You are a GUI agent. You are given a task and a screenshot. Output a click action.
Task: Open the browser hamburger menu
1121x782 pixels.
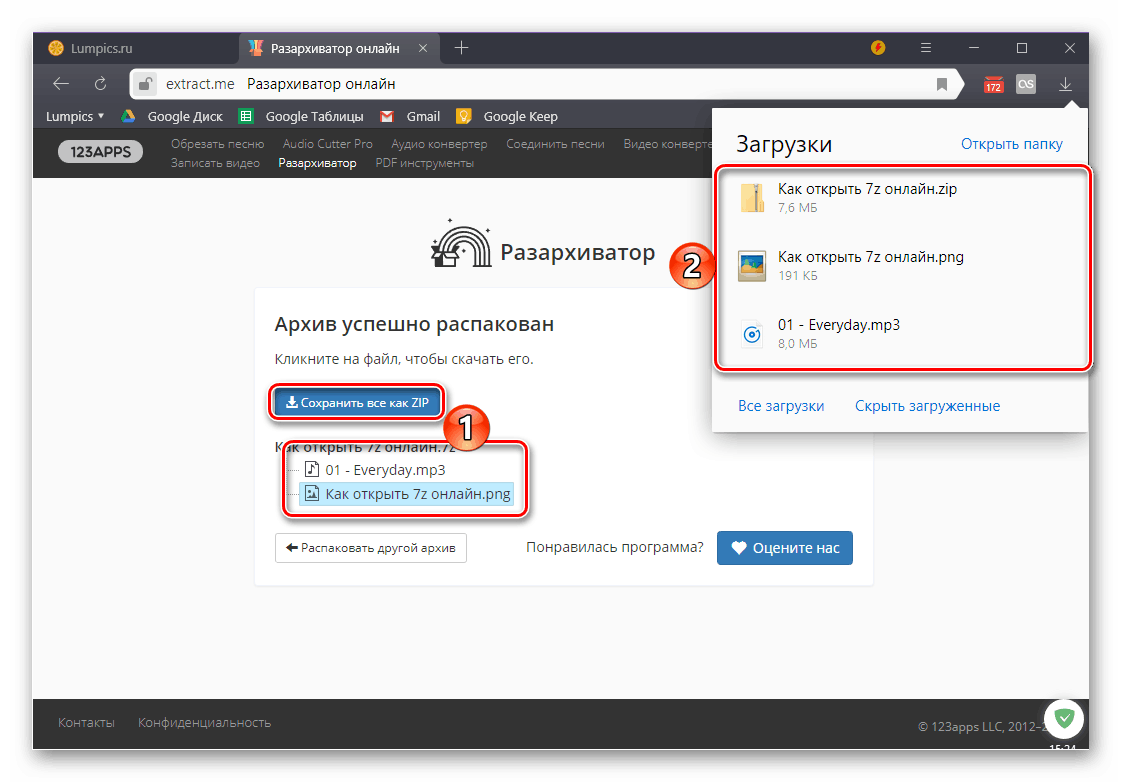(926, 48)
